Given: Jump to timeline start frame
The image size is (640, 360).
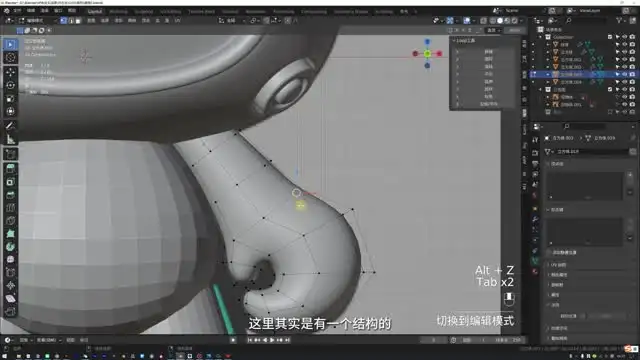Looking at the screenshot, I should 249,340.
